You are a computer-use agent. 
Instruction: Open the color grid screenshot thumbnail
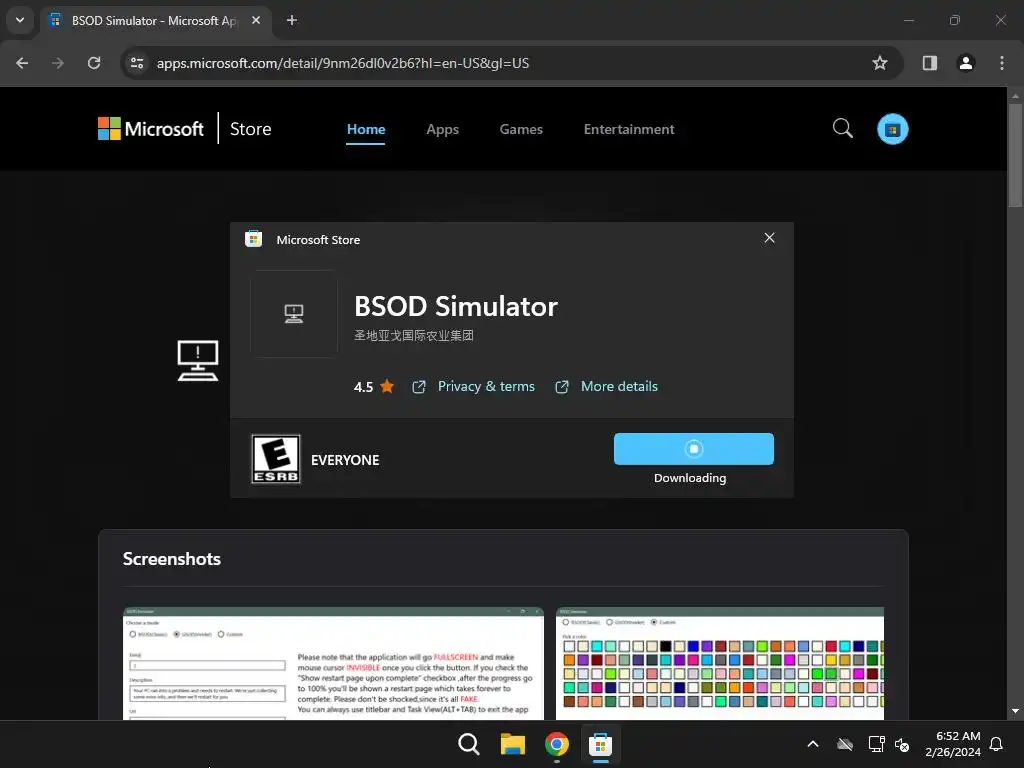click(720, 664)
